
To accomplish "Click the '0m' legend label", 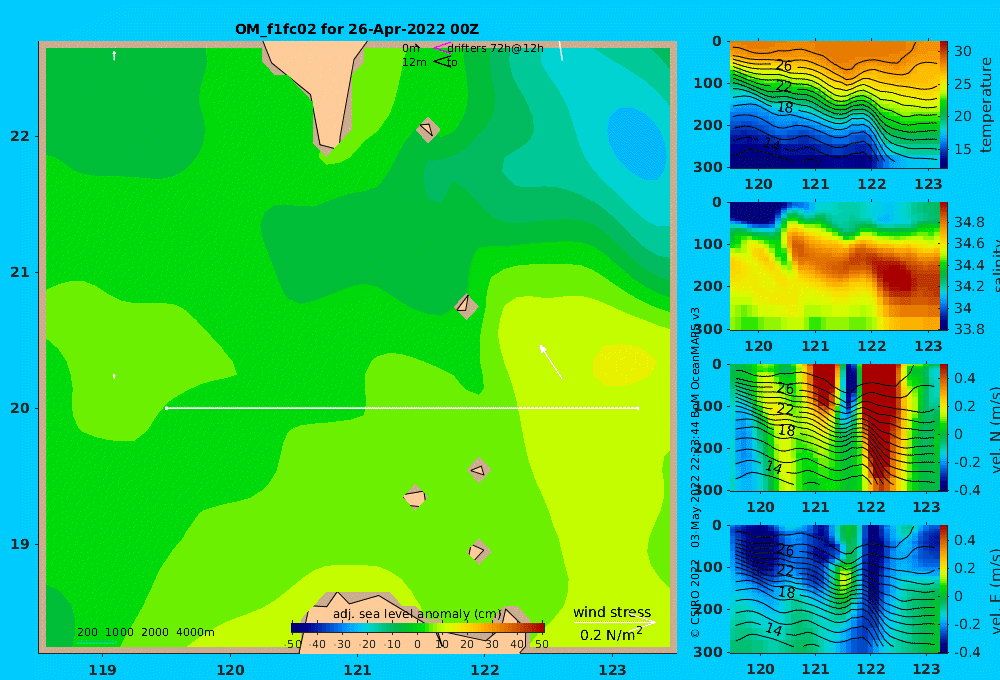I will [411, 48].
